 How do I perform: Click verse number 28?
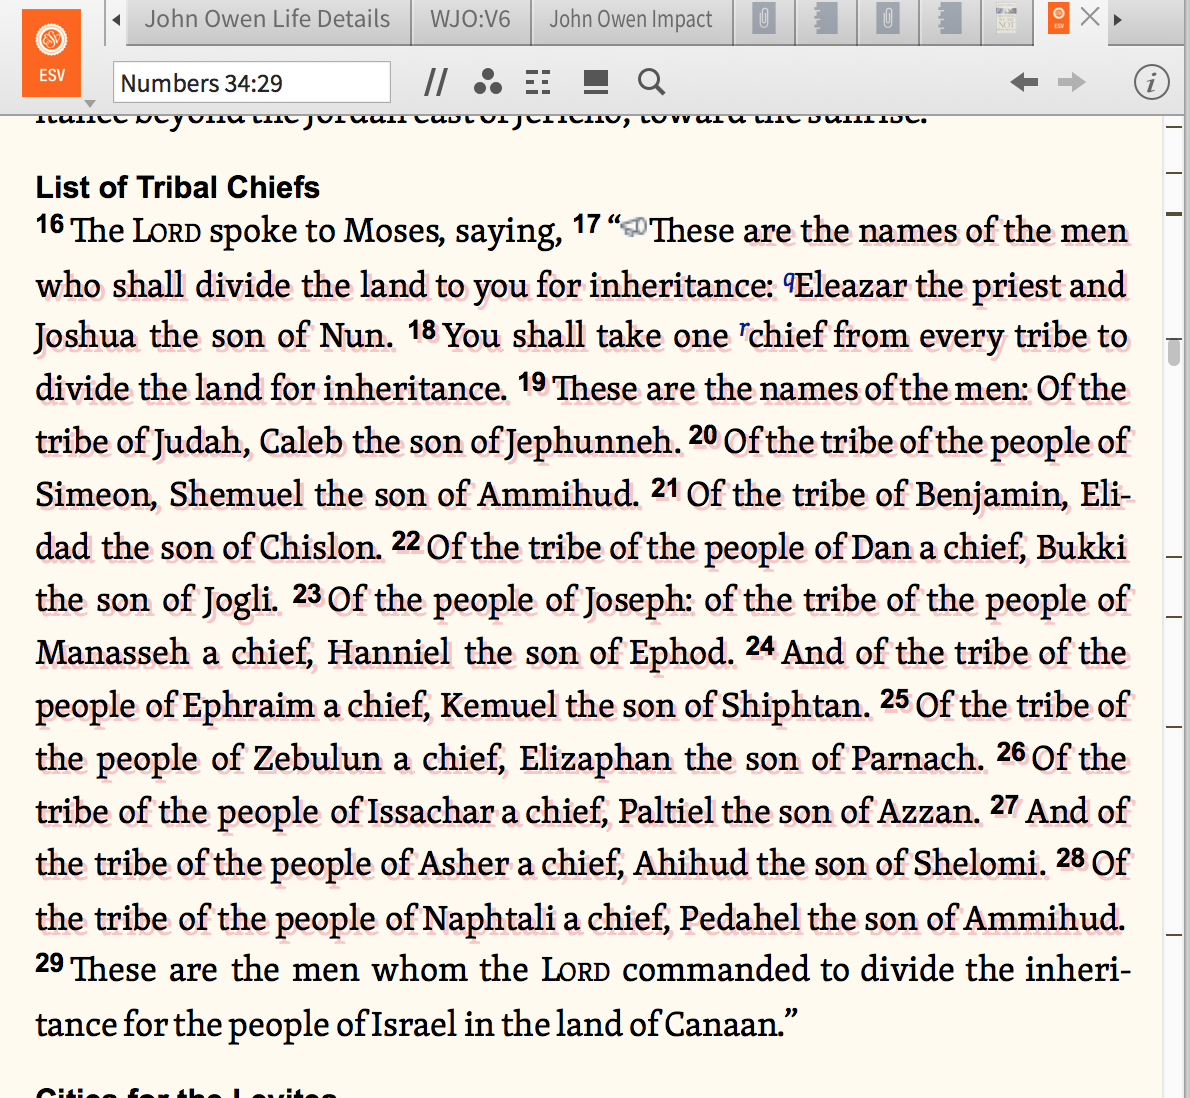[1070, 857]
